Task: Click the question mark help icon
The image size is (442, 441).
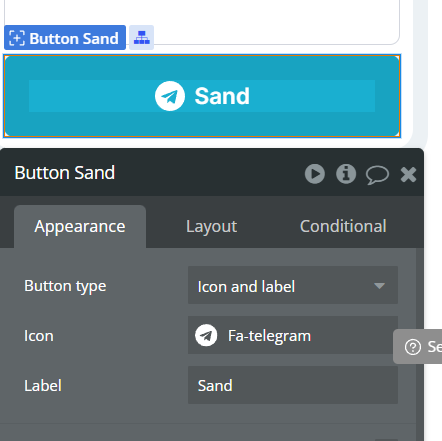Action: [x=413, y=347]
